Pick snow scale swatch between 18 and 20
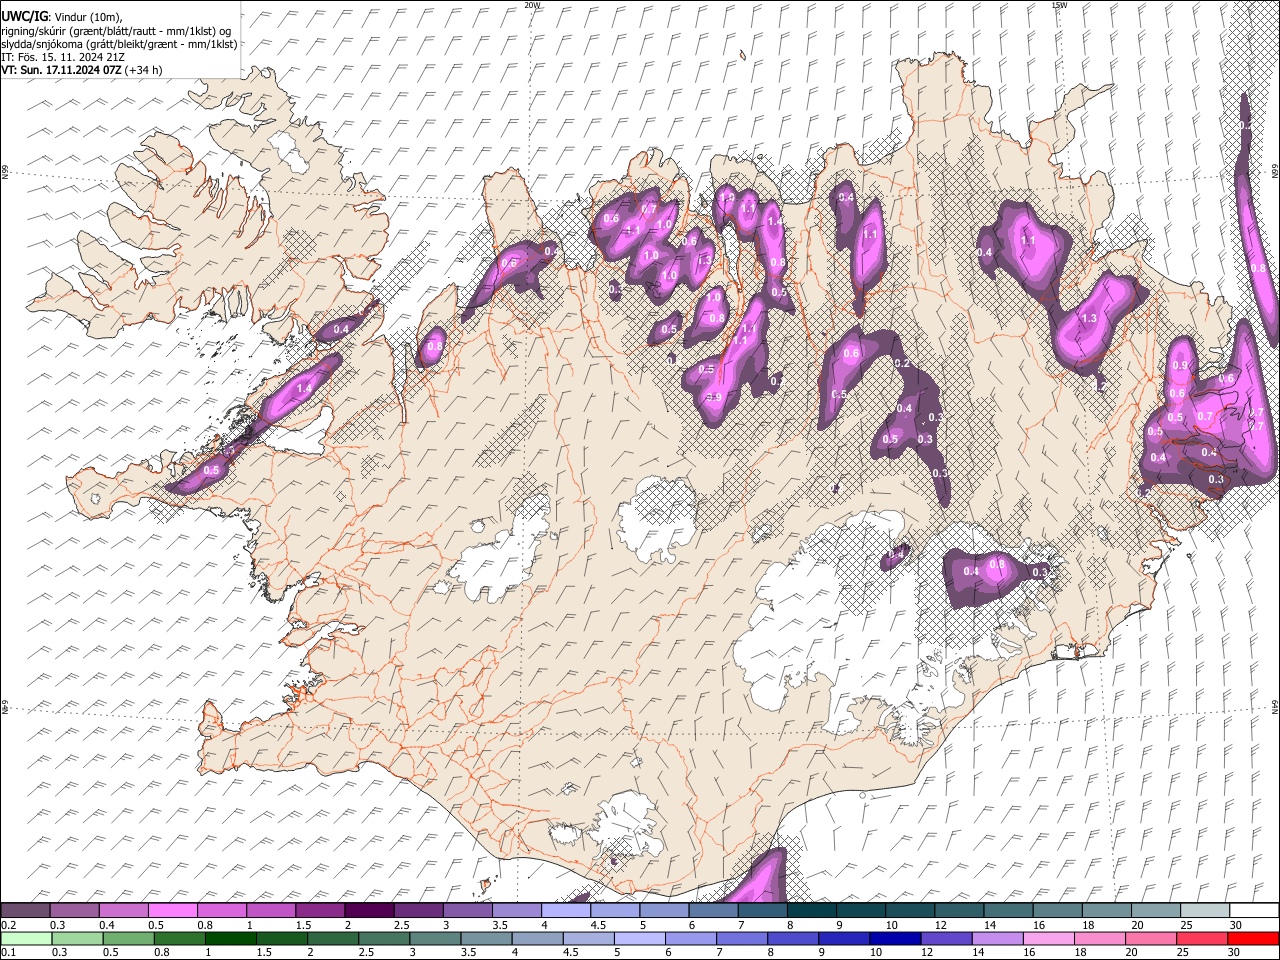Viewport: 1280px width, 960px height. 1106,910
